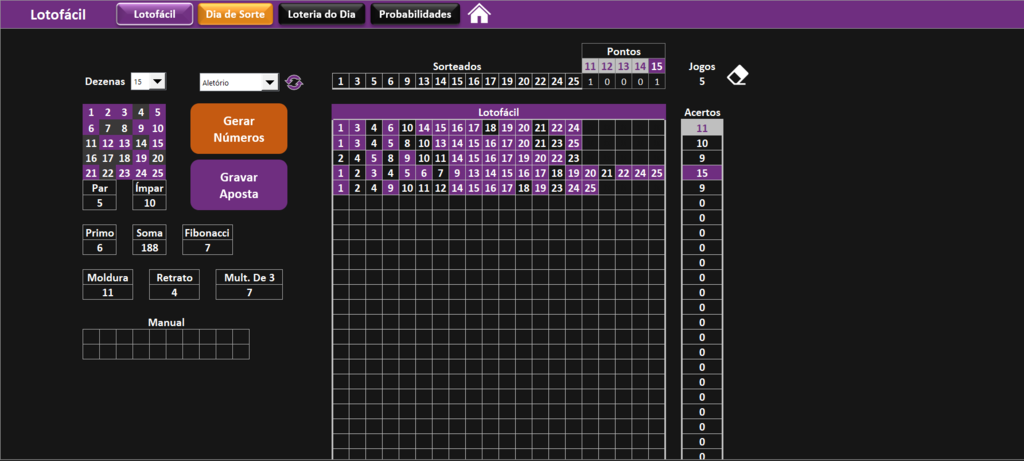The height and width of the screenshot is (461, 1024).
Task: Open the Probabilidades tab
Action: click(x=415, y=14)
